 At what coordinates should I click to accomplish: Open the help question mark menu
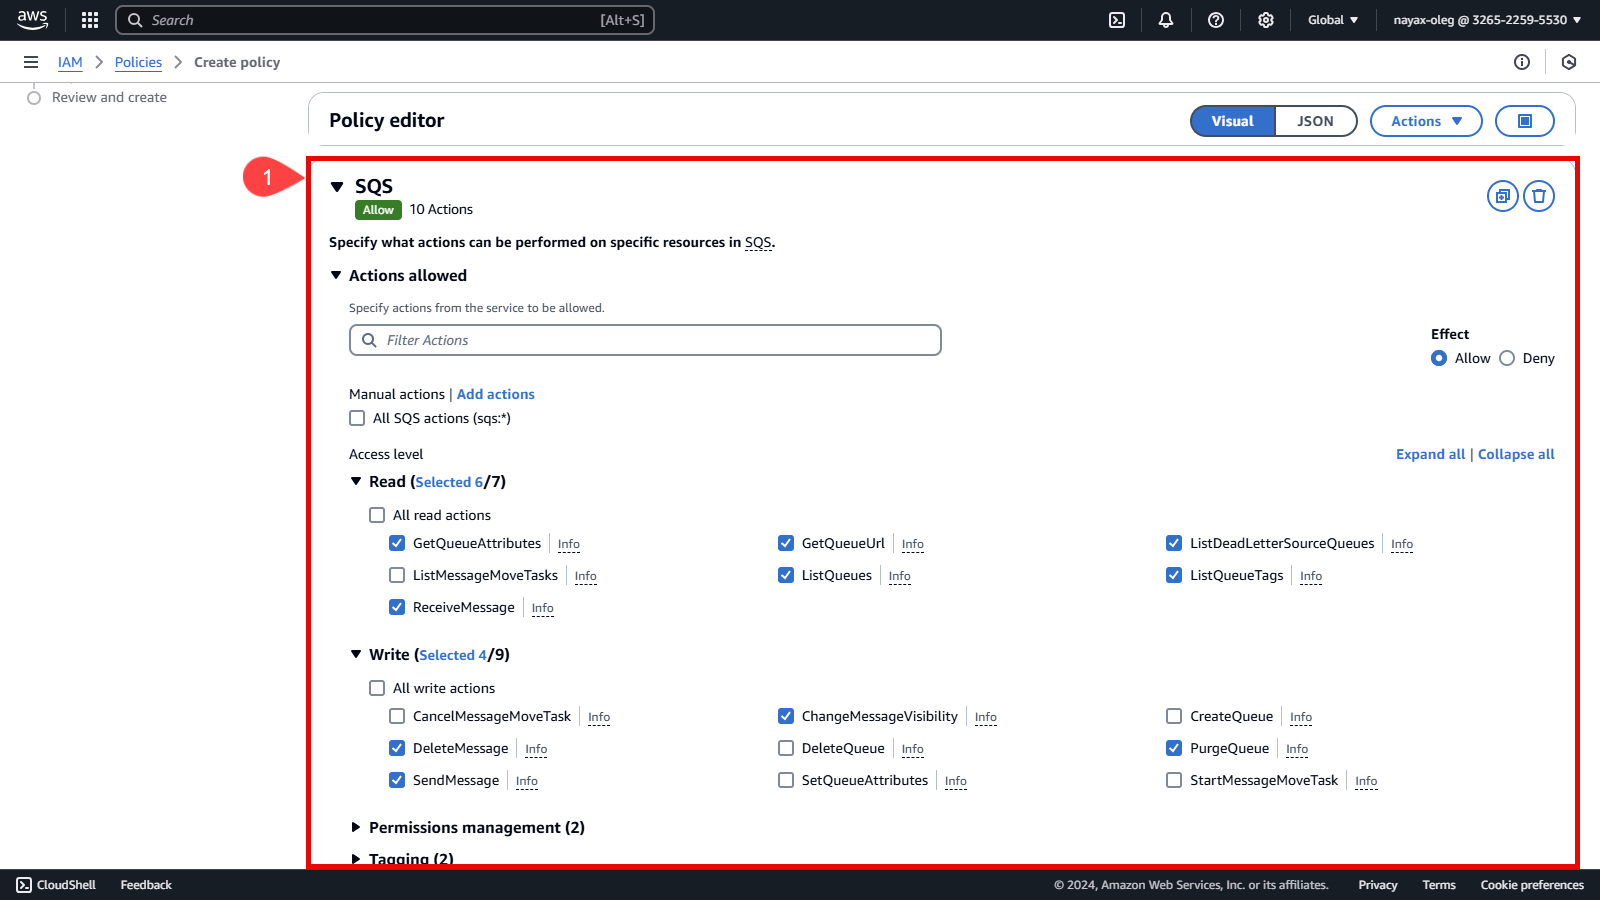1216,20
